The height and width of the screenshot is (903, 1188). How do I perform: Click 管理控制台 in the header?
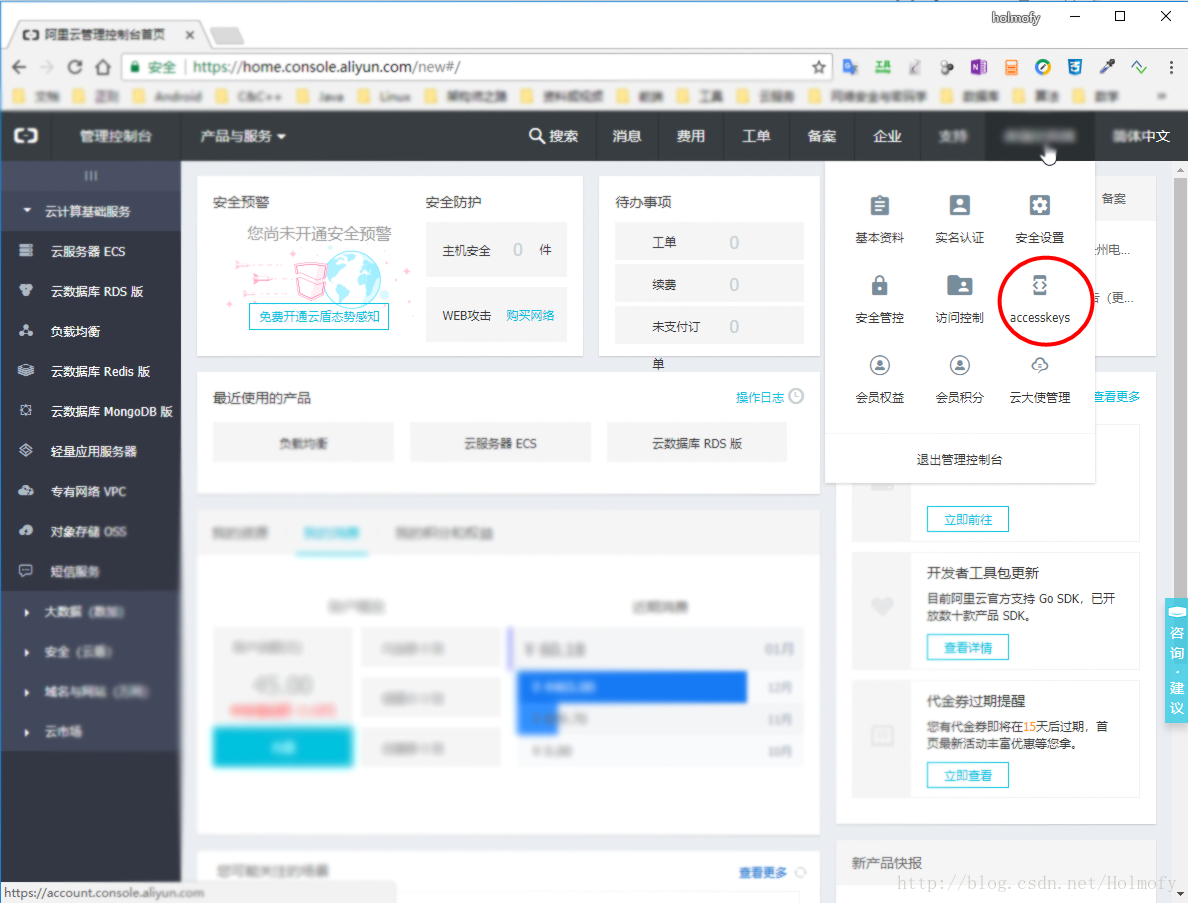pos(116,136)
